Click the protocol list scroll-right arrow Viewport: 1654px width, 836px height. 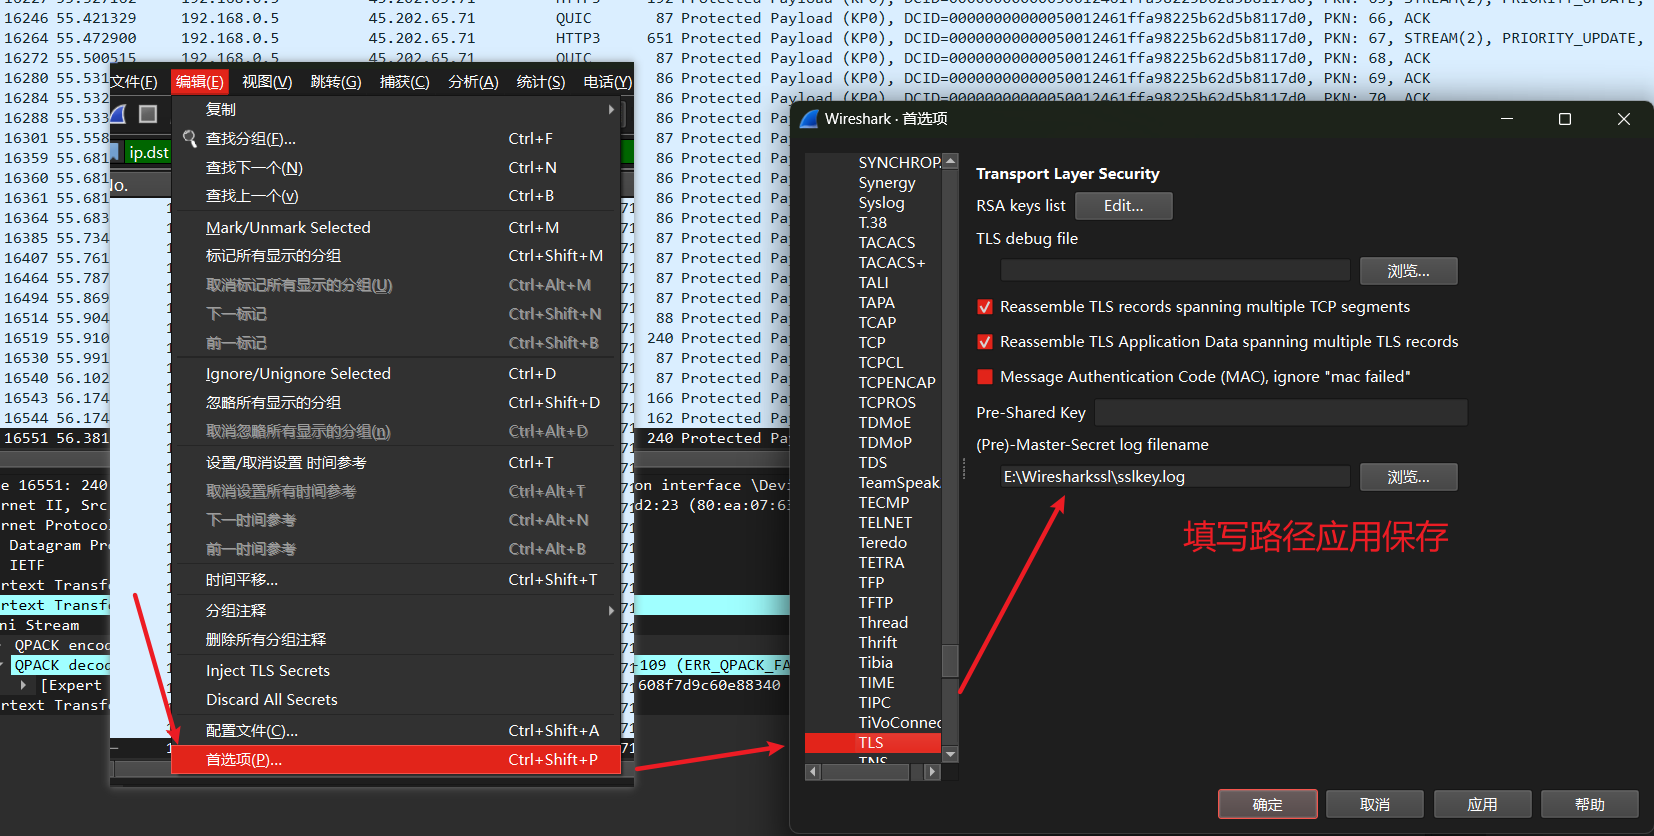point(933,772)
